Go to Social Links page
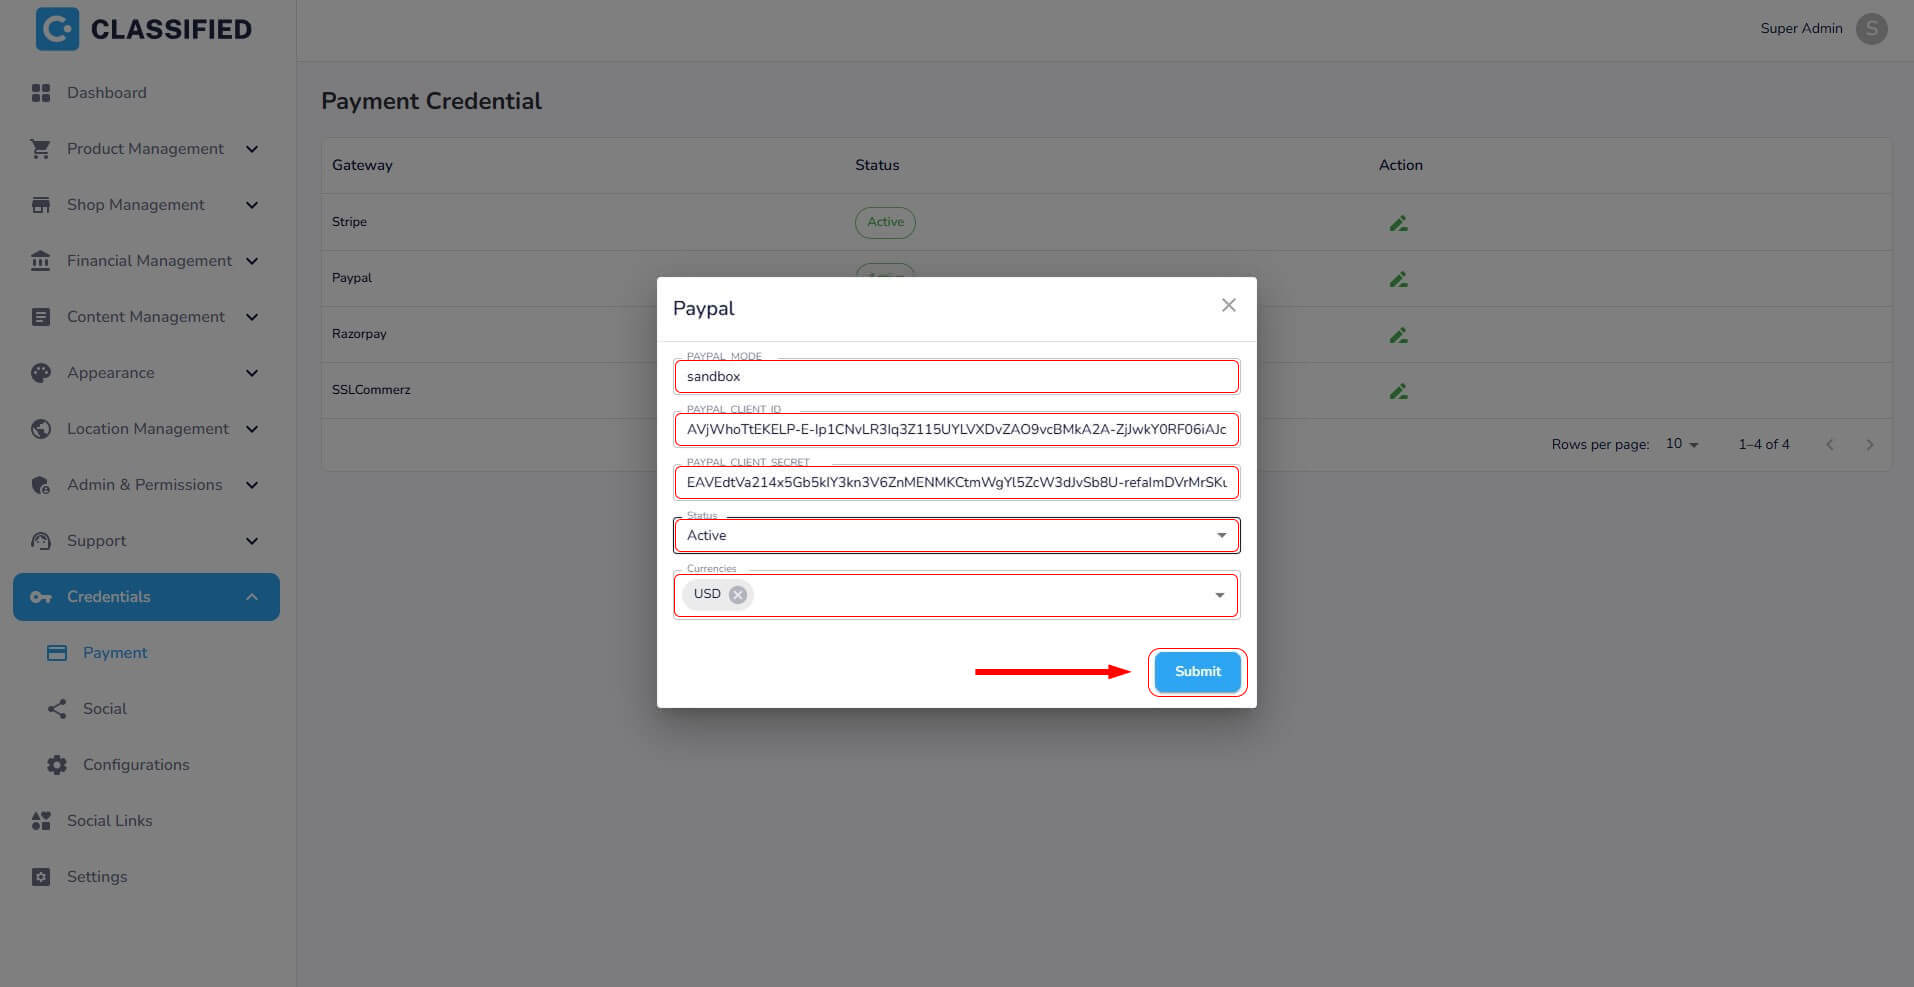This screenshot has height=987, width=1914. [x=109, y=821]
